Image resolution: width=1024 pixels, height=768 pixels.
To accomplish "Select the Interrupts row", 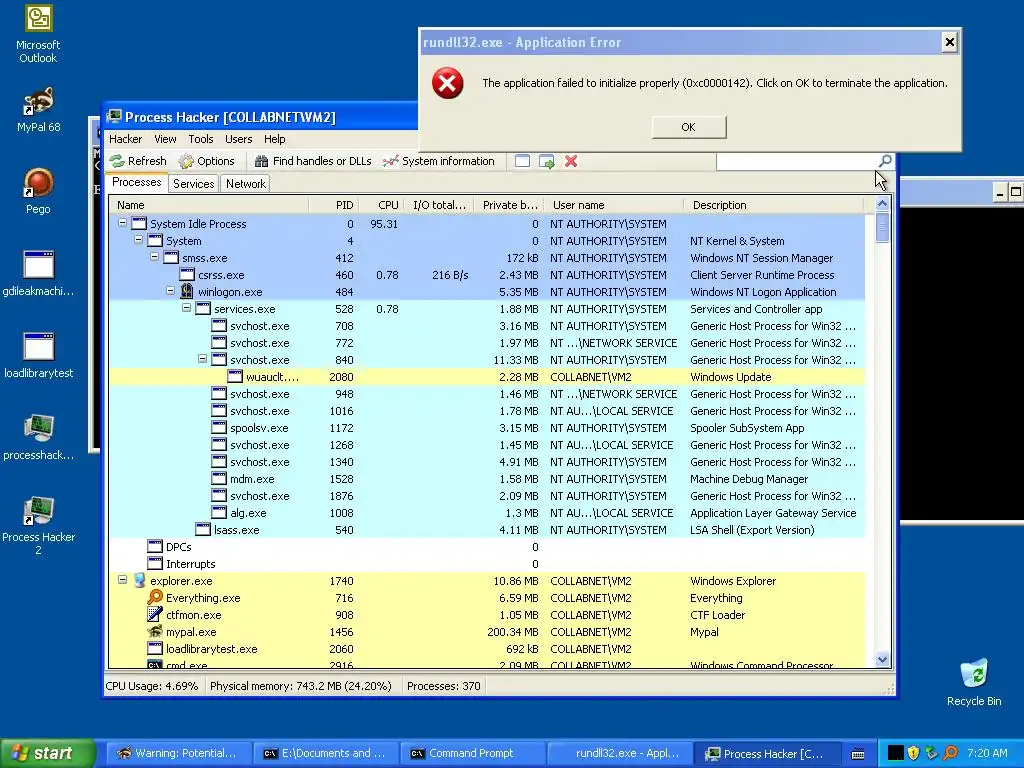I will [x=487, y=564].
